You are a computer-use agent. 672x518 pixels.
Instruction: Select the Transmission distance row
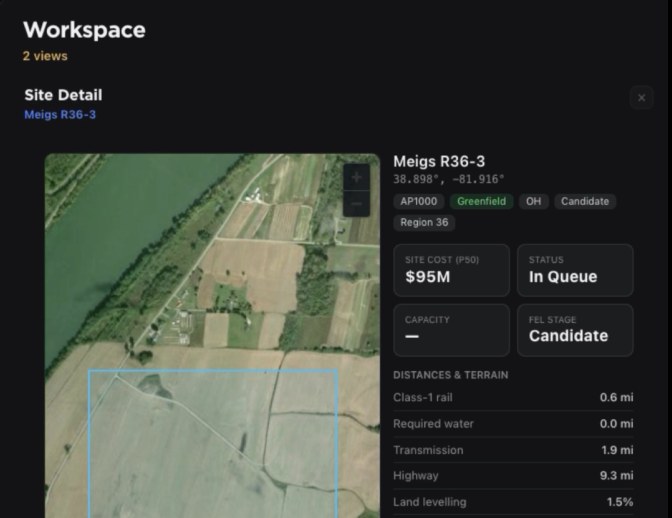(513, 450)
